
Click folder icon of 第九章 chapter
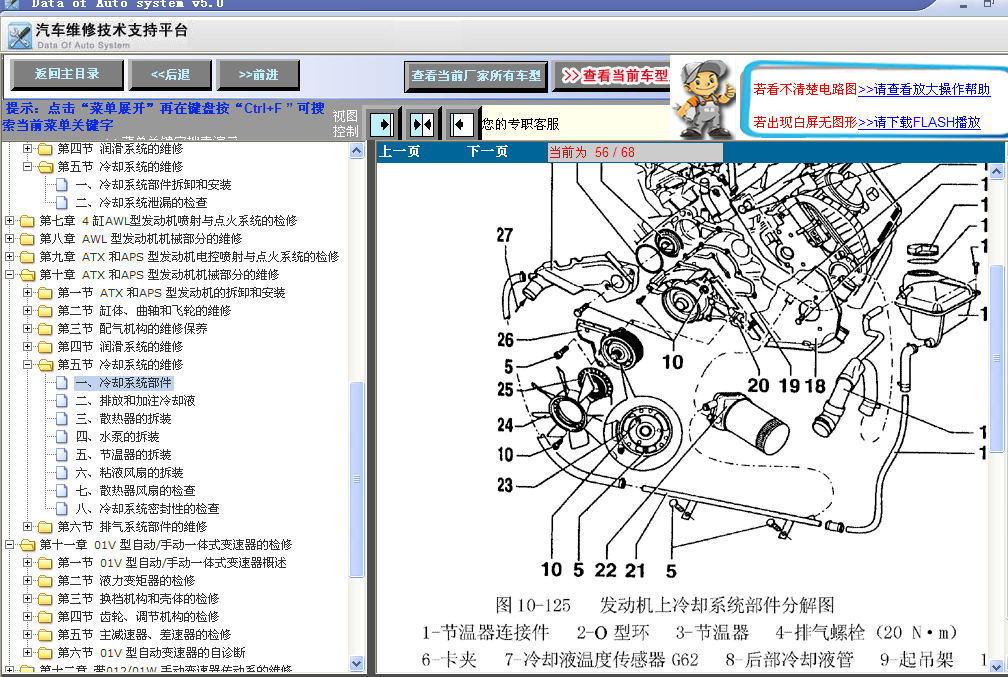[27, 257]
